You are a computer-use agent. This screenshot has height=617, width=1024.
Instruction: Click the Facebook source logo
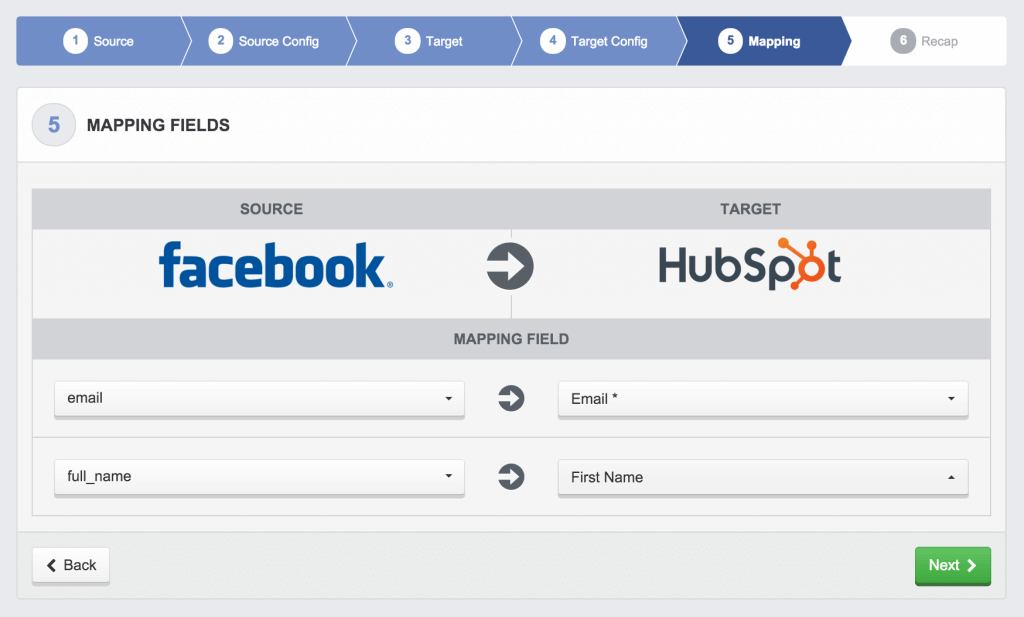point(276,266)
